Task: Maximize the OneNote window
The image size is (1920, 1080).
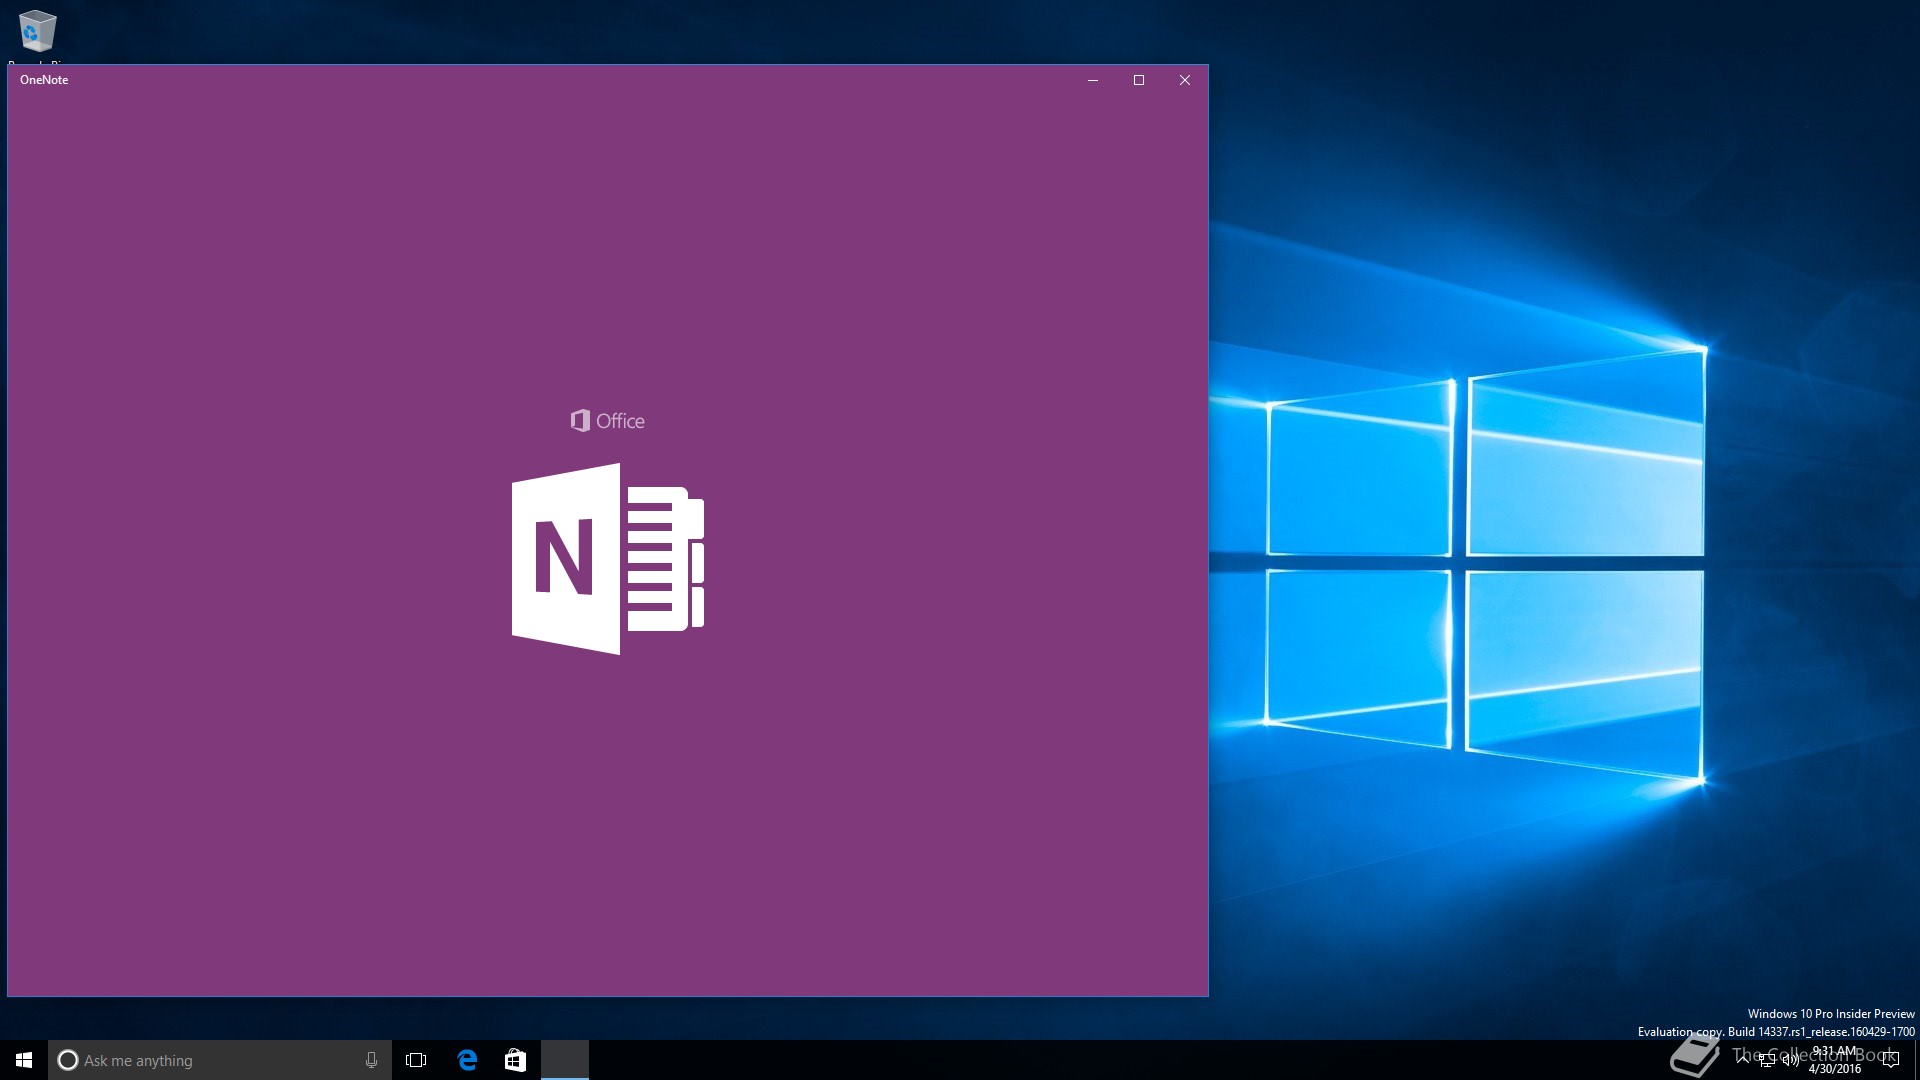Action: (1139, 80)
